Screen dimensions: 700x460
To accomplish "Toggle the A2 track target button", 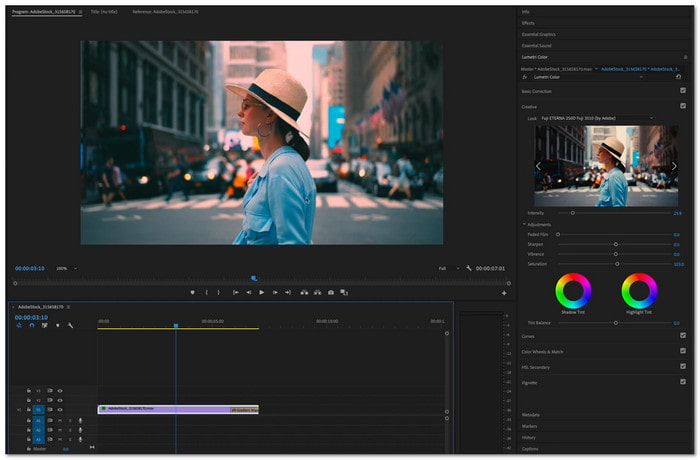I will pyautogui.click(x=38, y=430).
